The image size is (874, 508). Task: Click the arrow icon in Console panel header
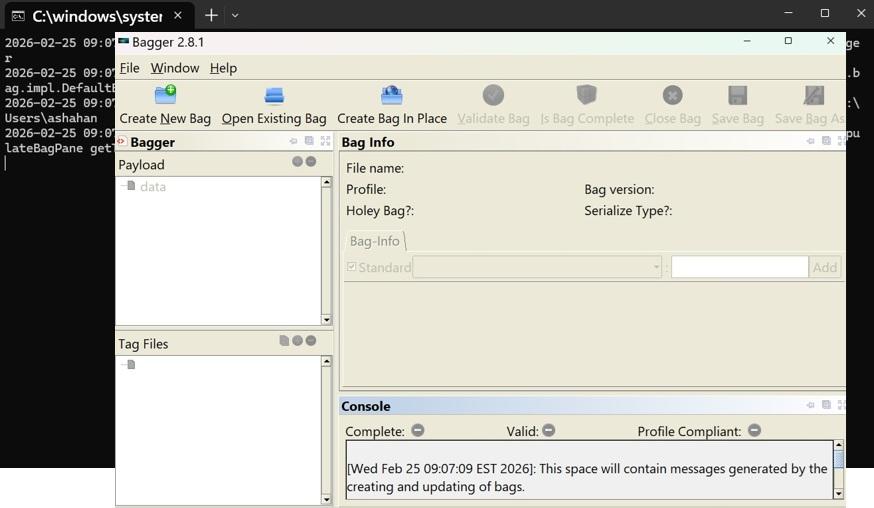point(810,405)
